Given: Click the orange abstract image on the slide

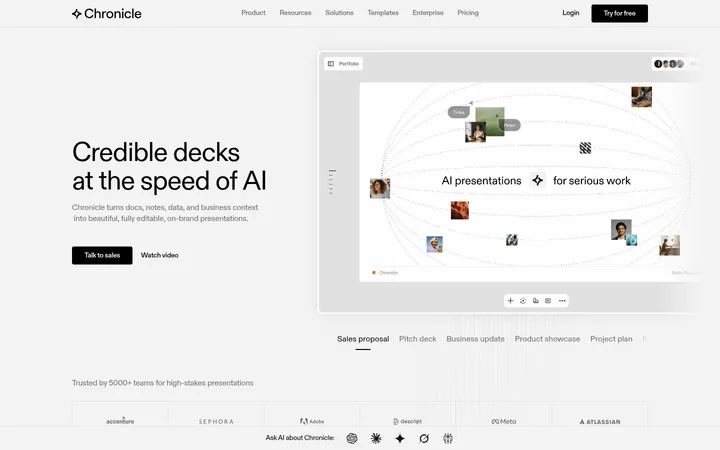Looking at the screenshot, I should [x=460, y=210].
